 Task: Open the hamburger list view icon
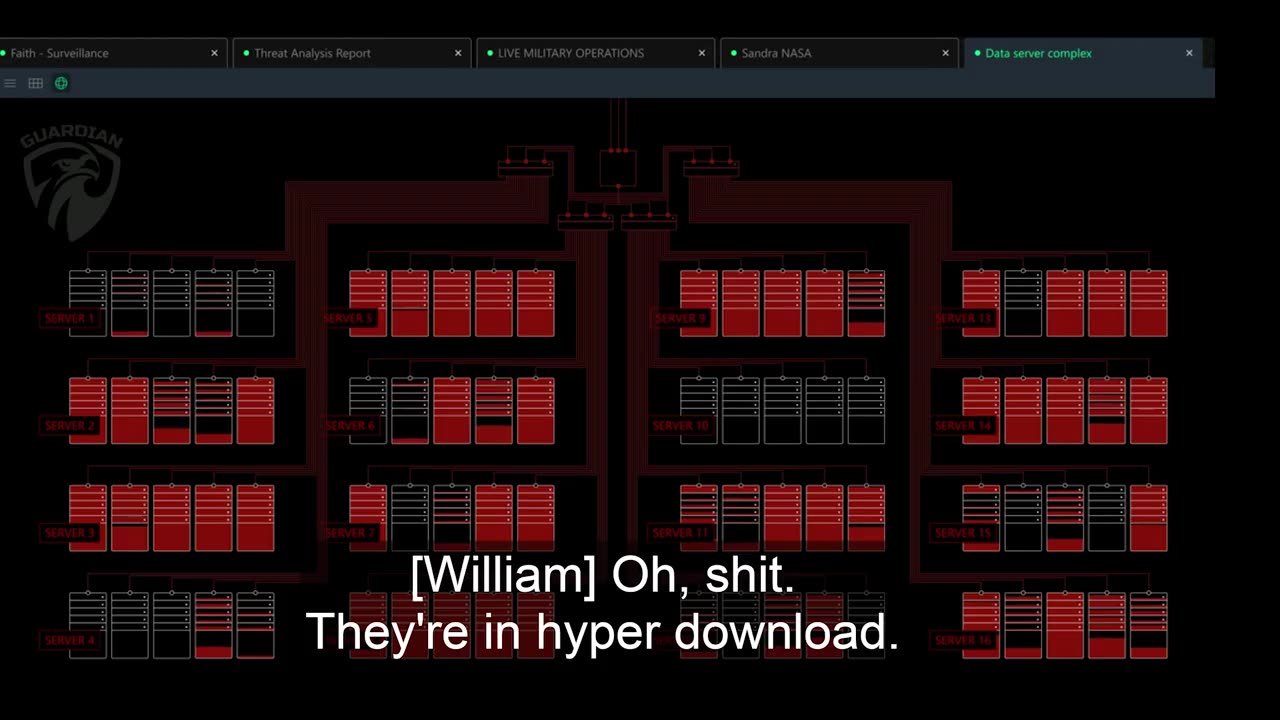point(10,83)
